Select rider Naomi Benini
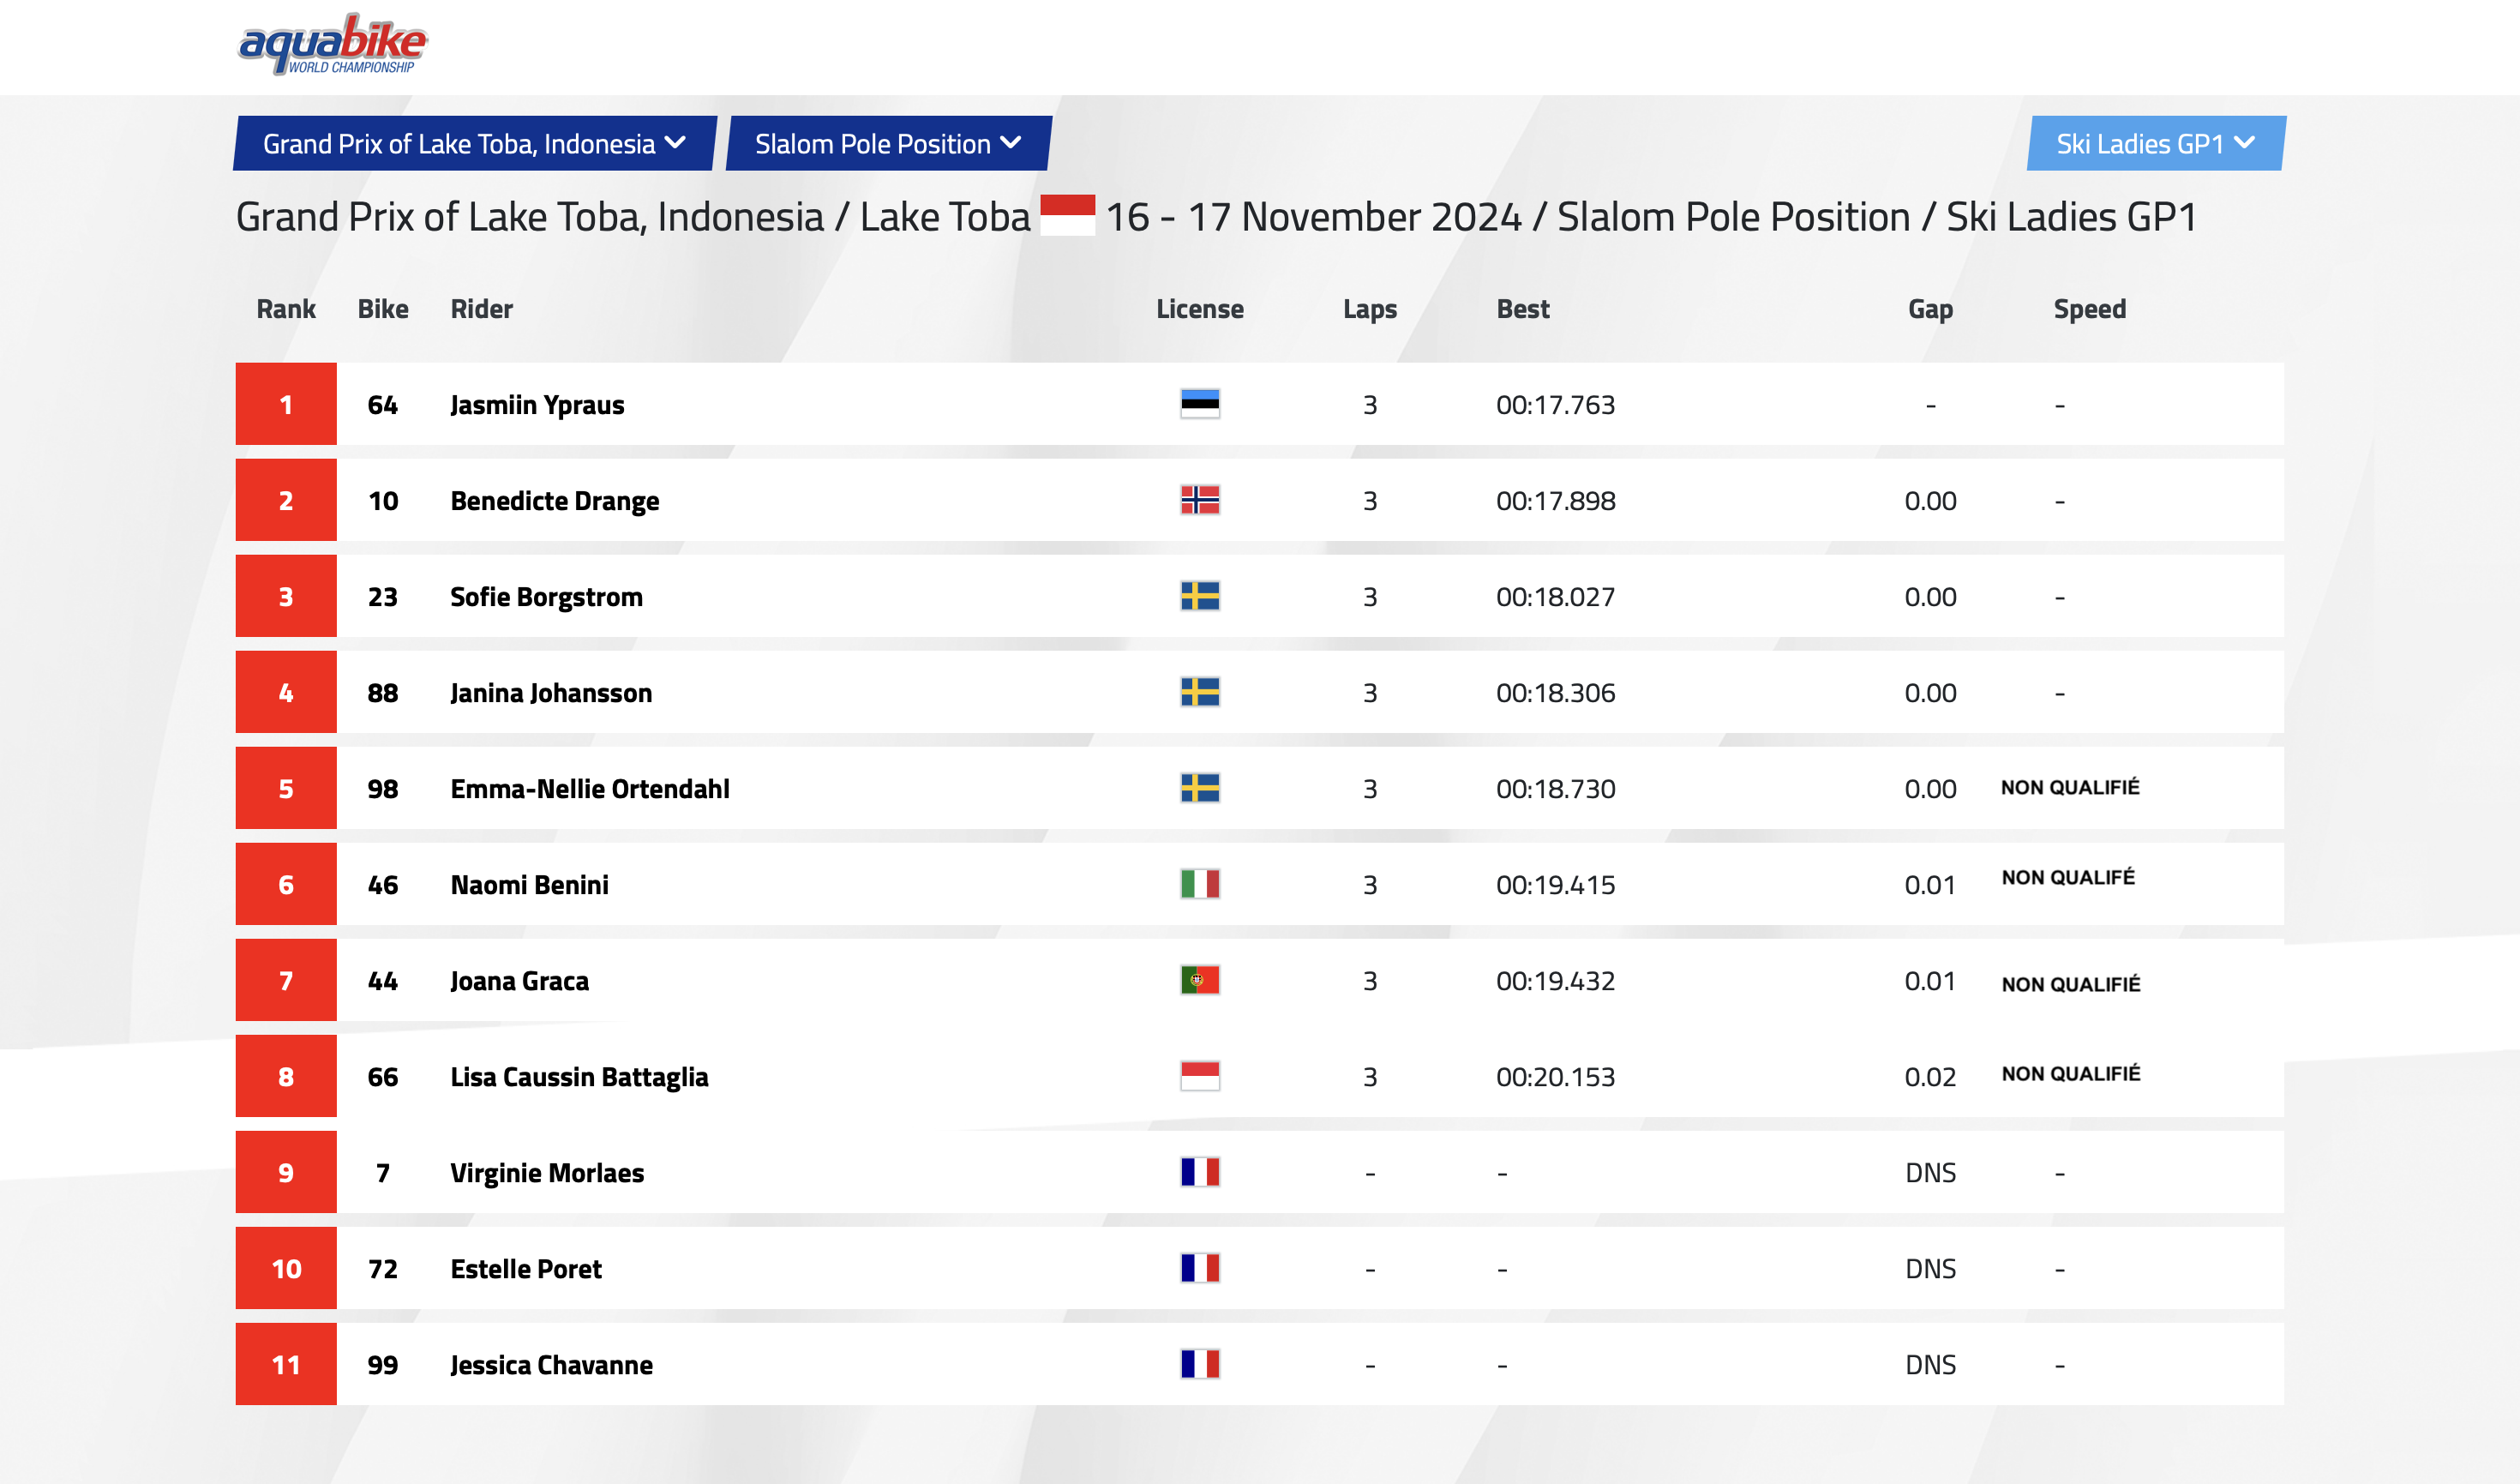The width and height of the screenshot is (2520, 1484). [x=529, y=885]
